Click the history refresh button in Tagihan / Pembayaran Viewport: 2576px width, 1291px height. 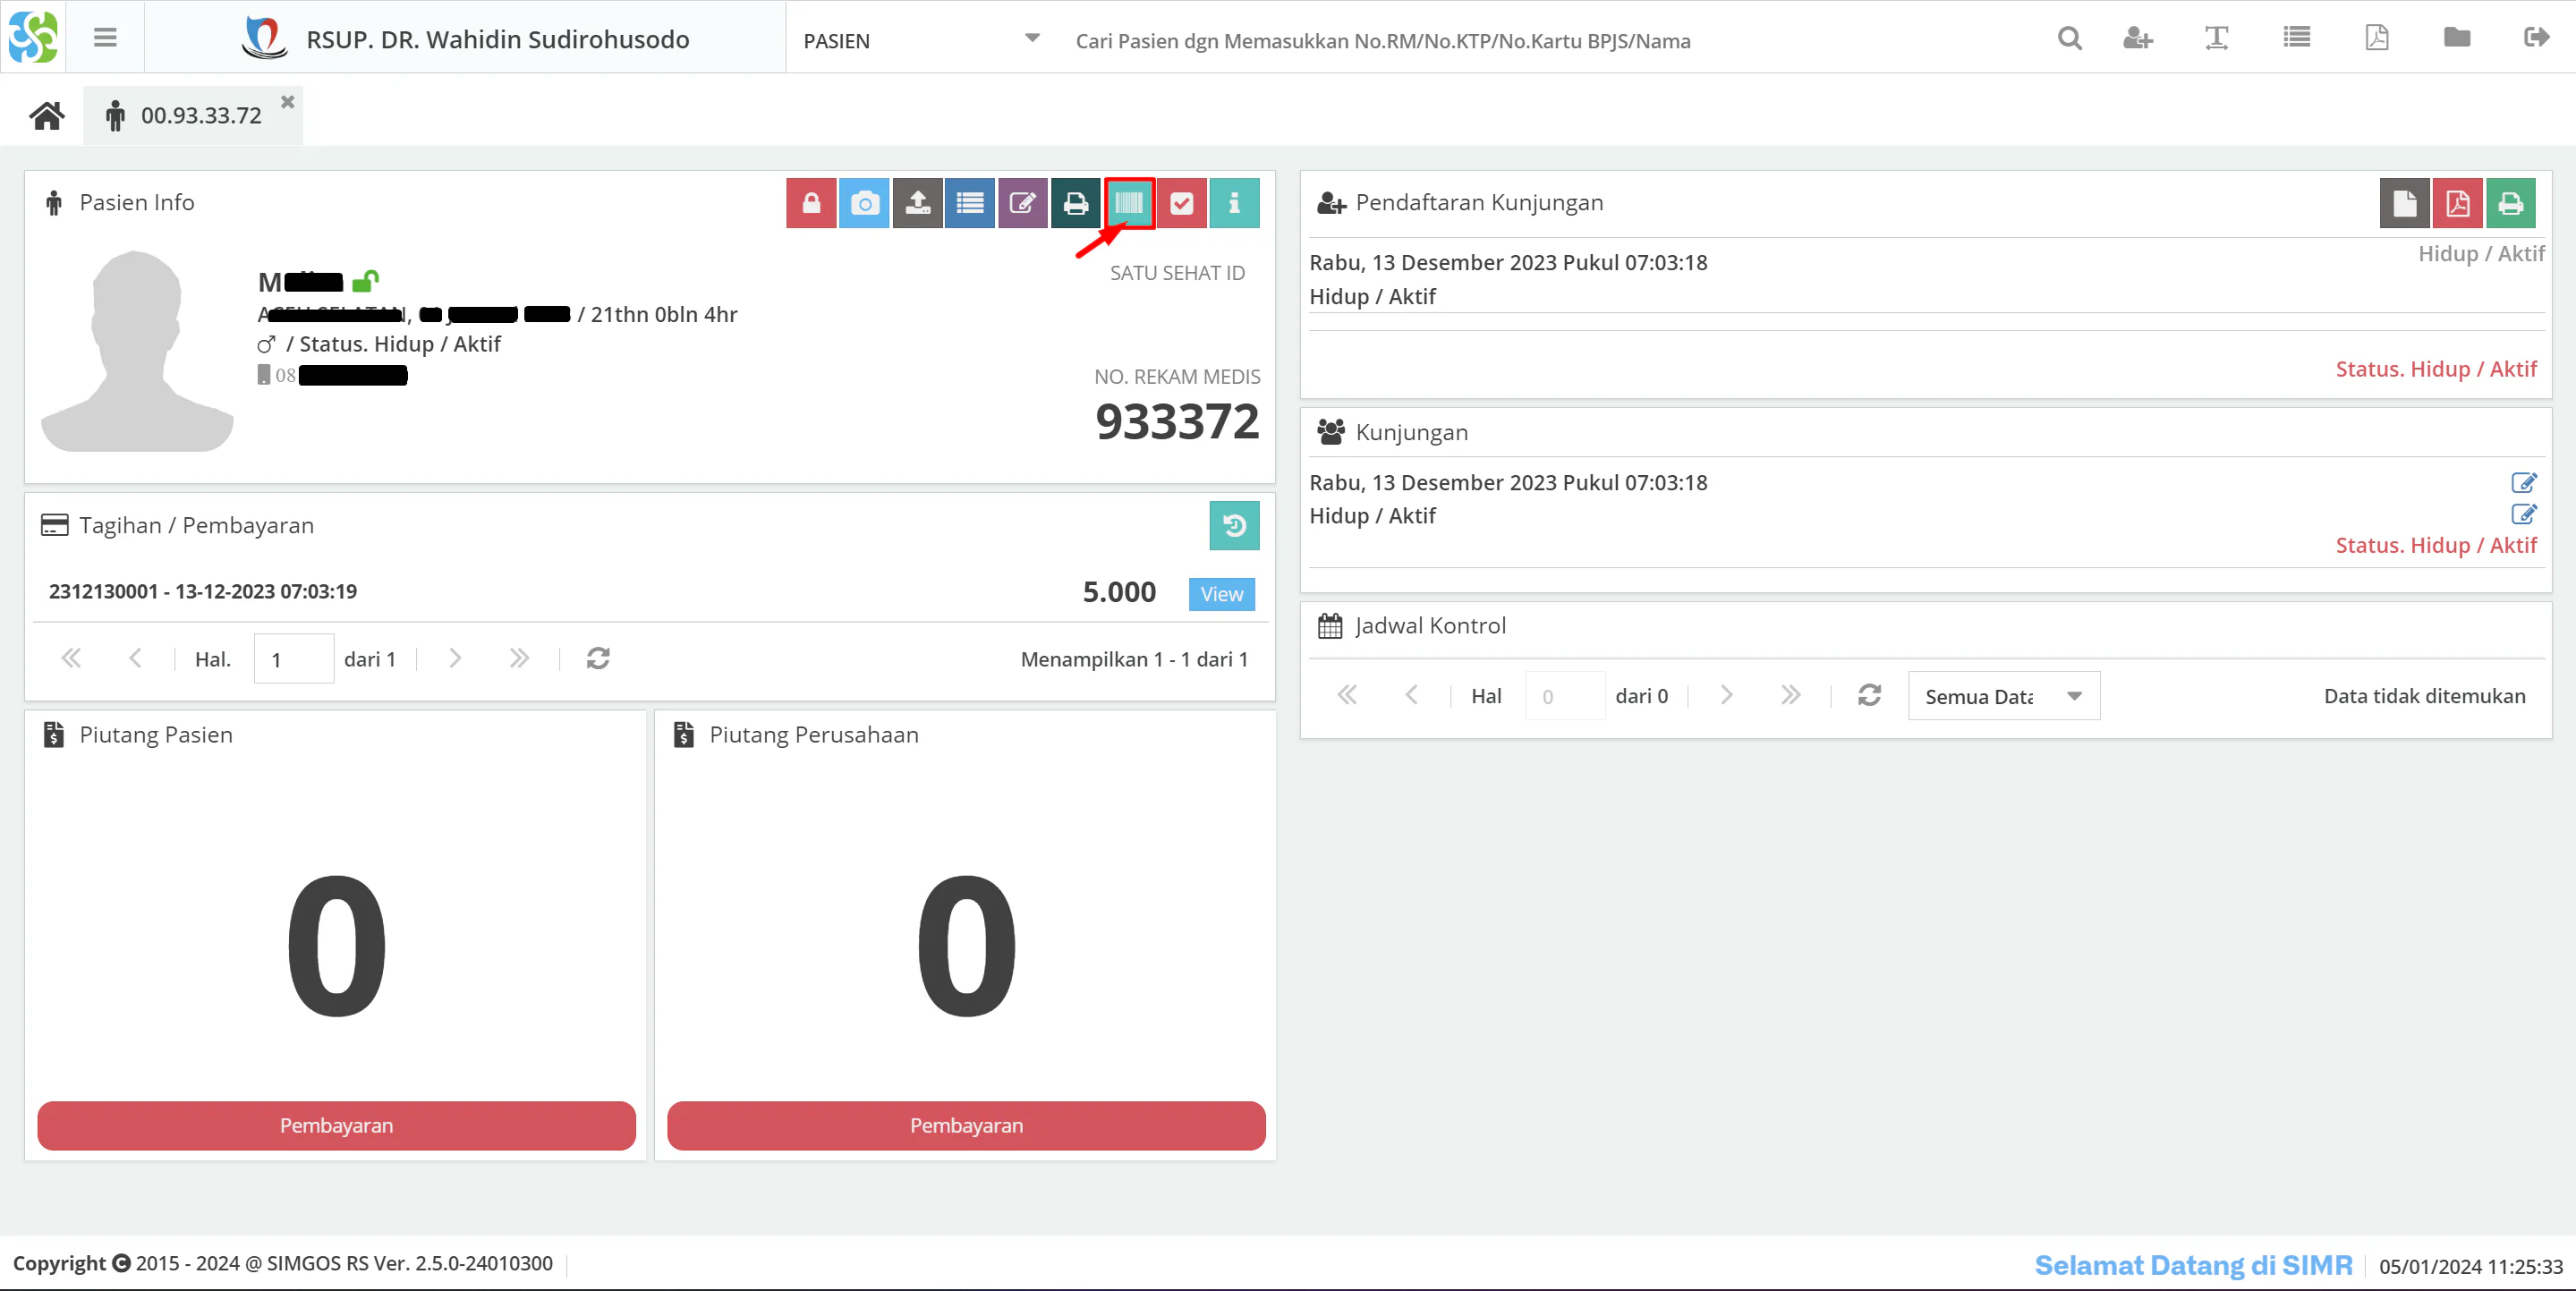click(1234, 525)
